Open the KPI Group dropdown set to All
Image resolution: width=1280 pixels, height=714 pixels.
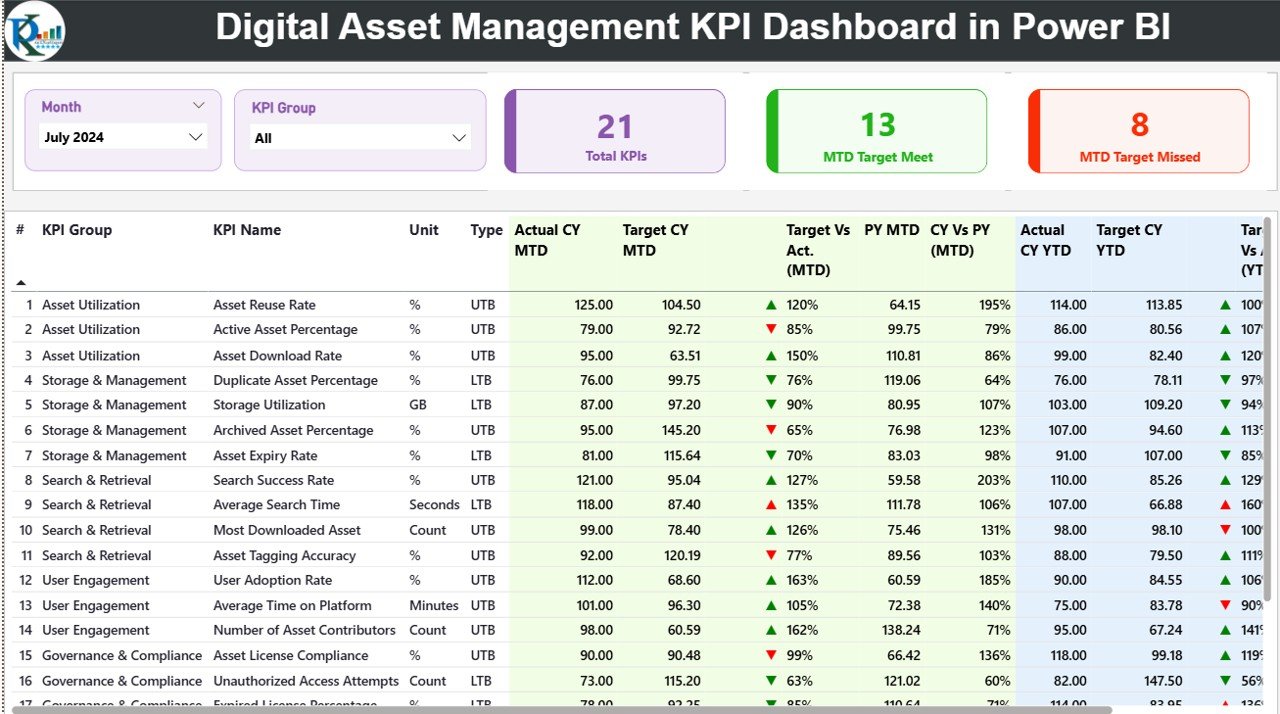[360, 138]
